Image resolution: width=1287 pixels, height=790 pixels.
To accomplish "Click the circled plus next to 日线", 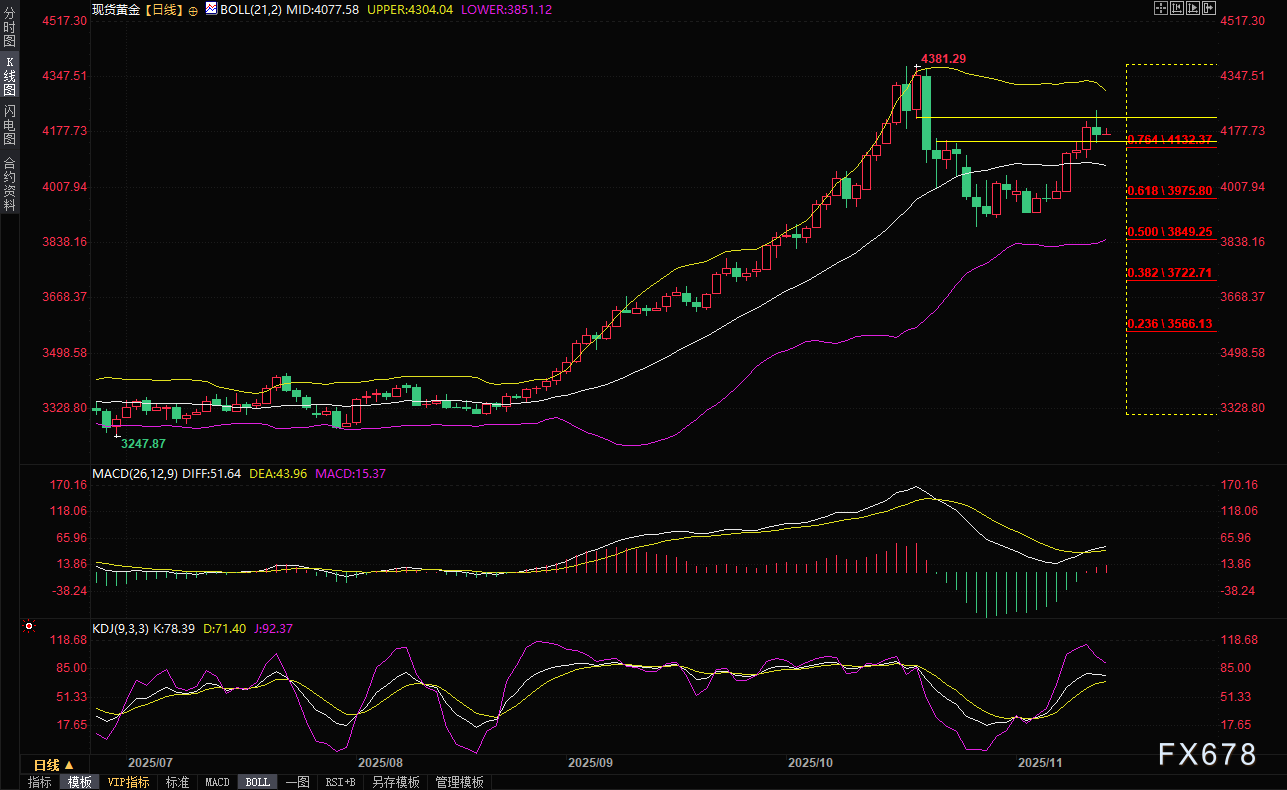I will pyautogui.click(x=193, y=9).
